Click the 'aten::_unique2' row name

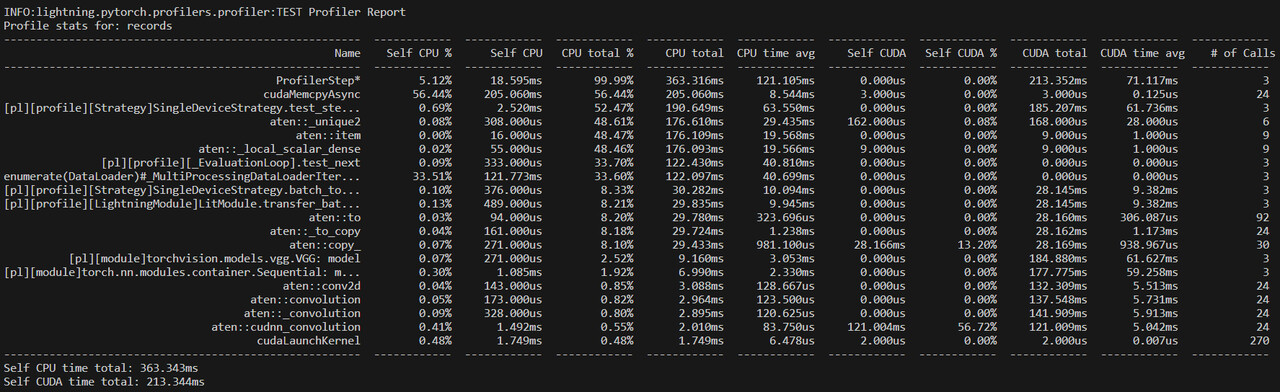316,121
